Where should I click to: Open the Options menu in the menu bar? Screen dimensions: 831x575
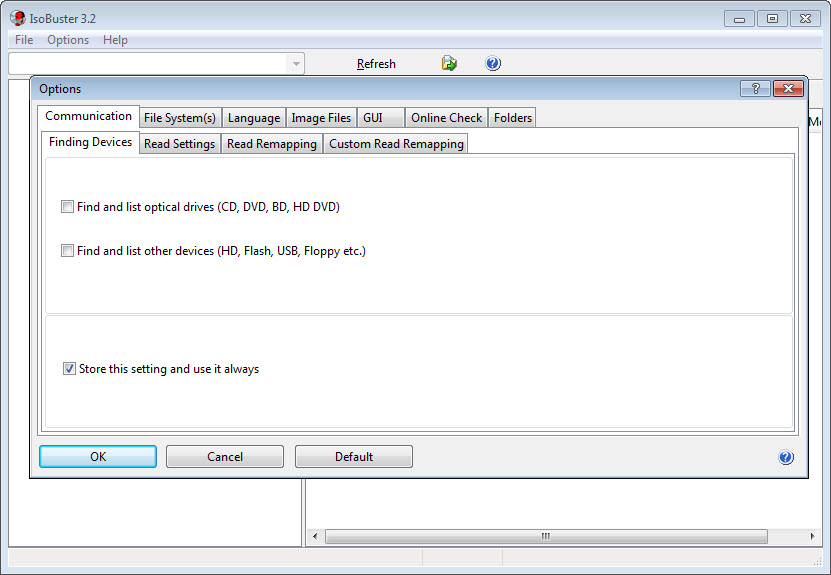coord(68,40)
